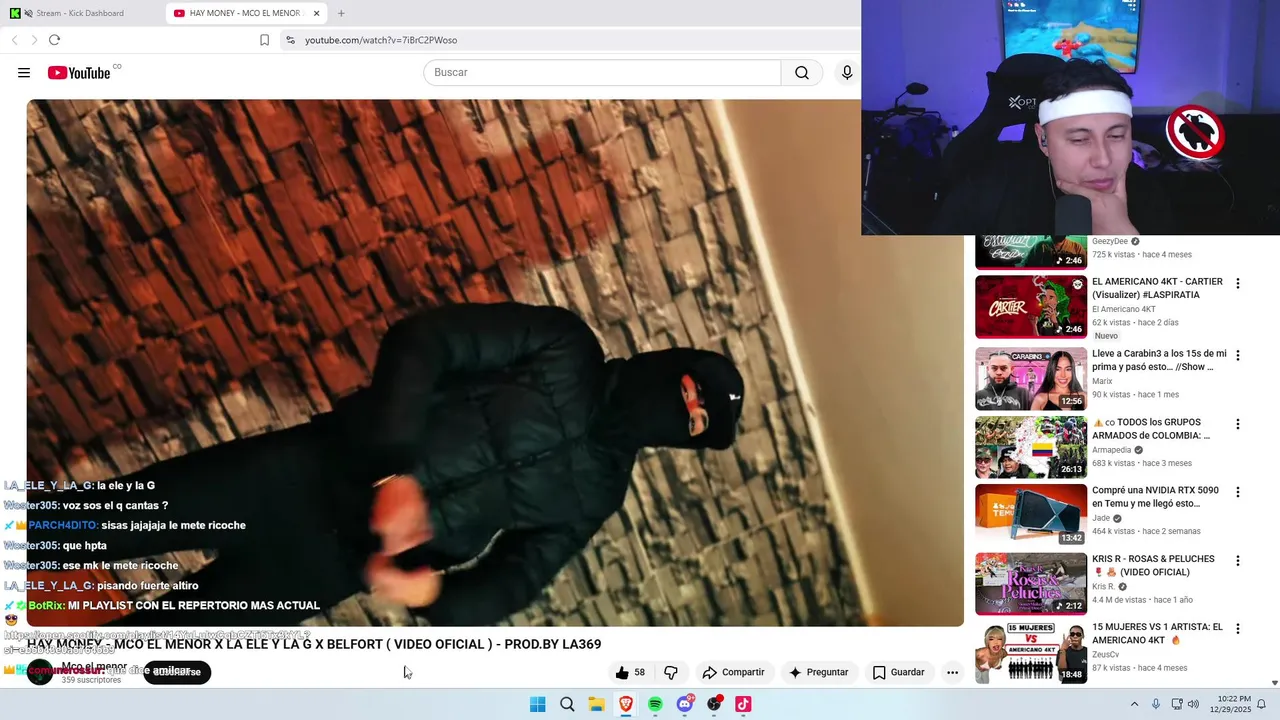1280x720 pixels.
Task: Click the video title HAY MONEY heading
Action: click(314, 644)
